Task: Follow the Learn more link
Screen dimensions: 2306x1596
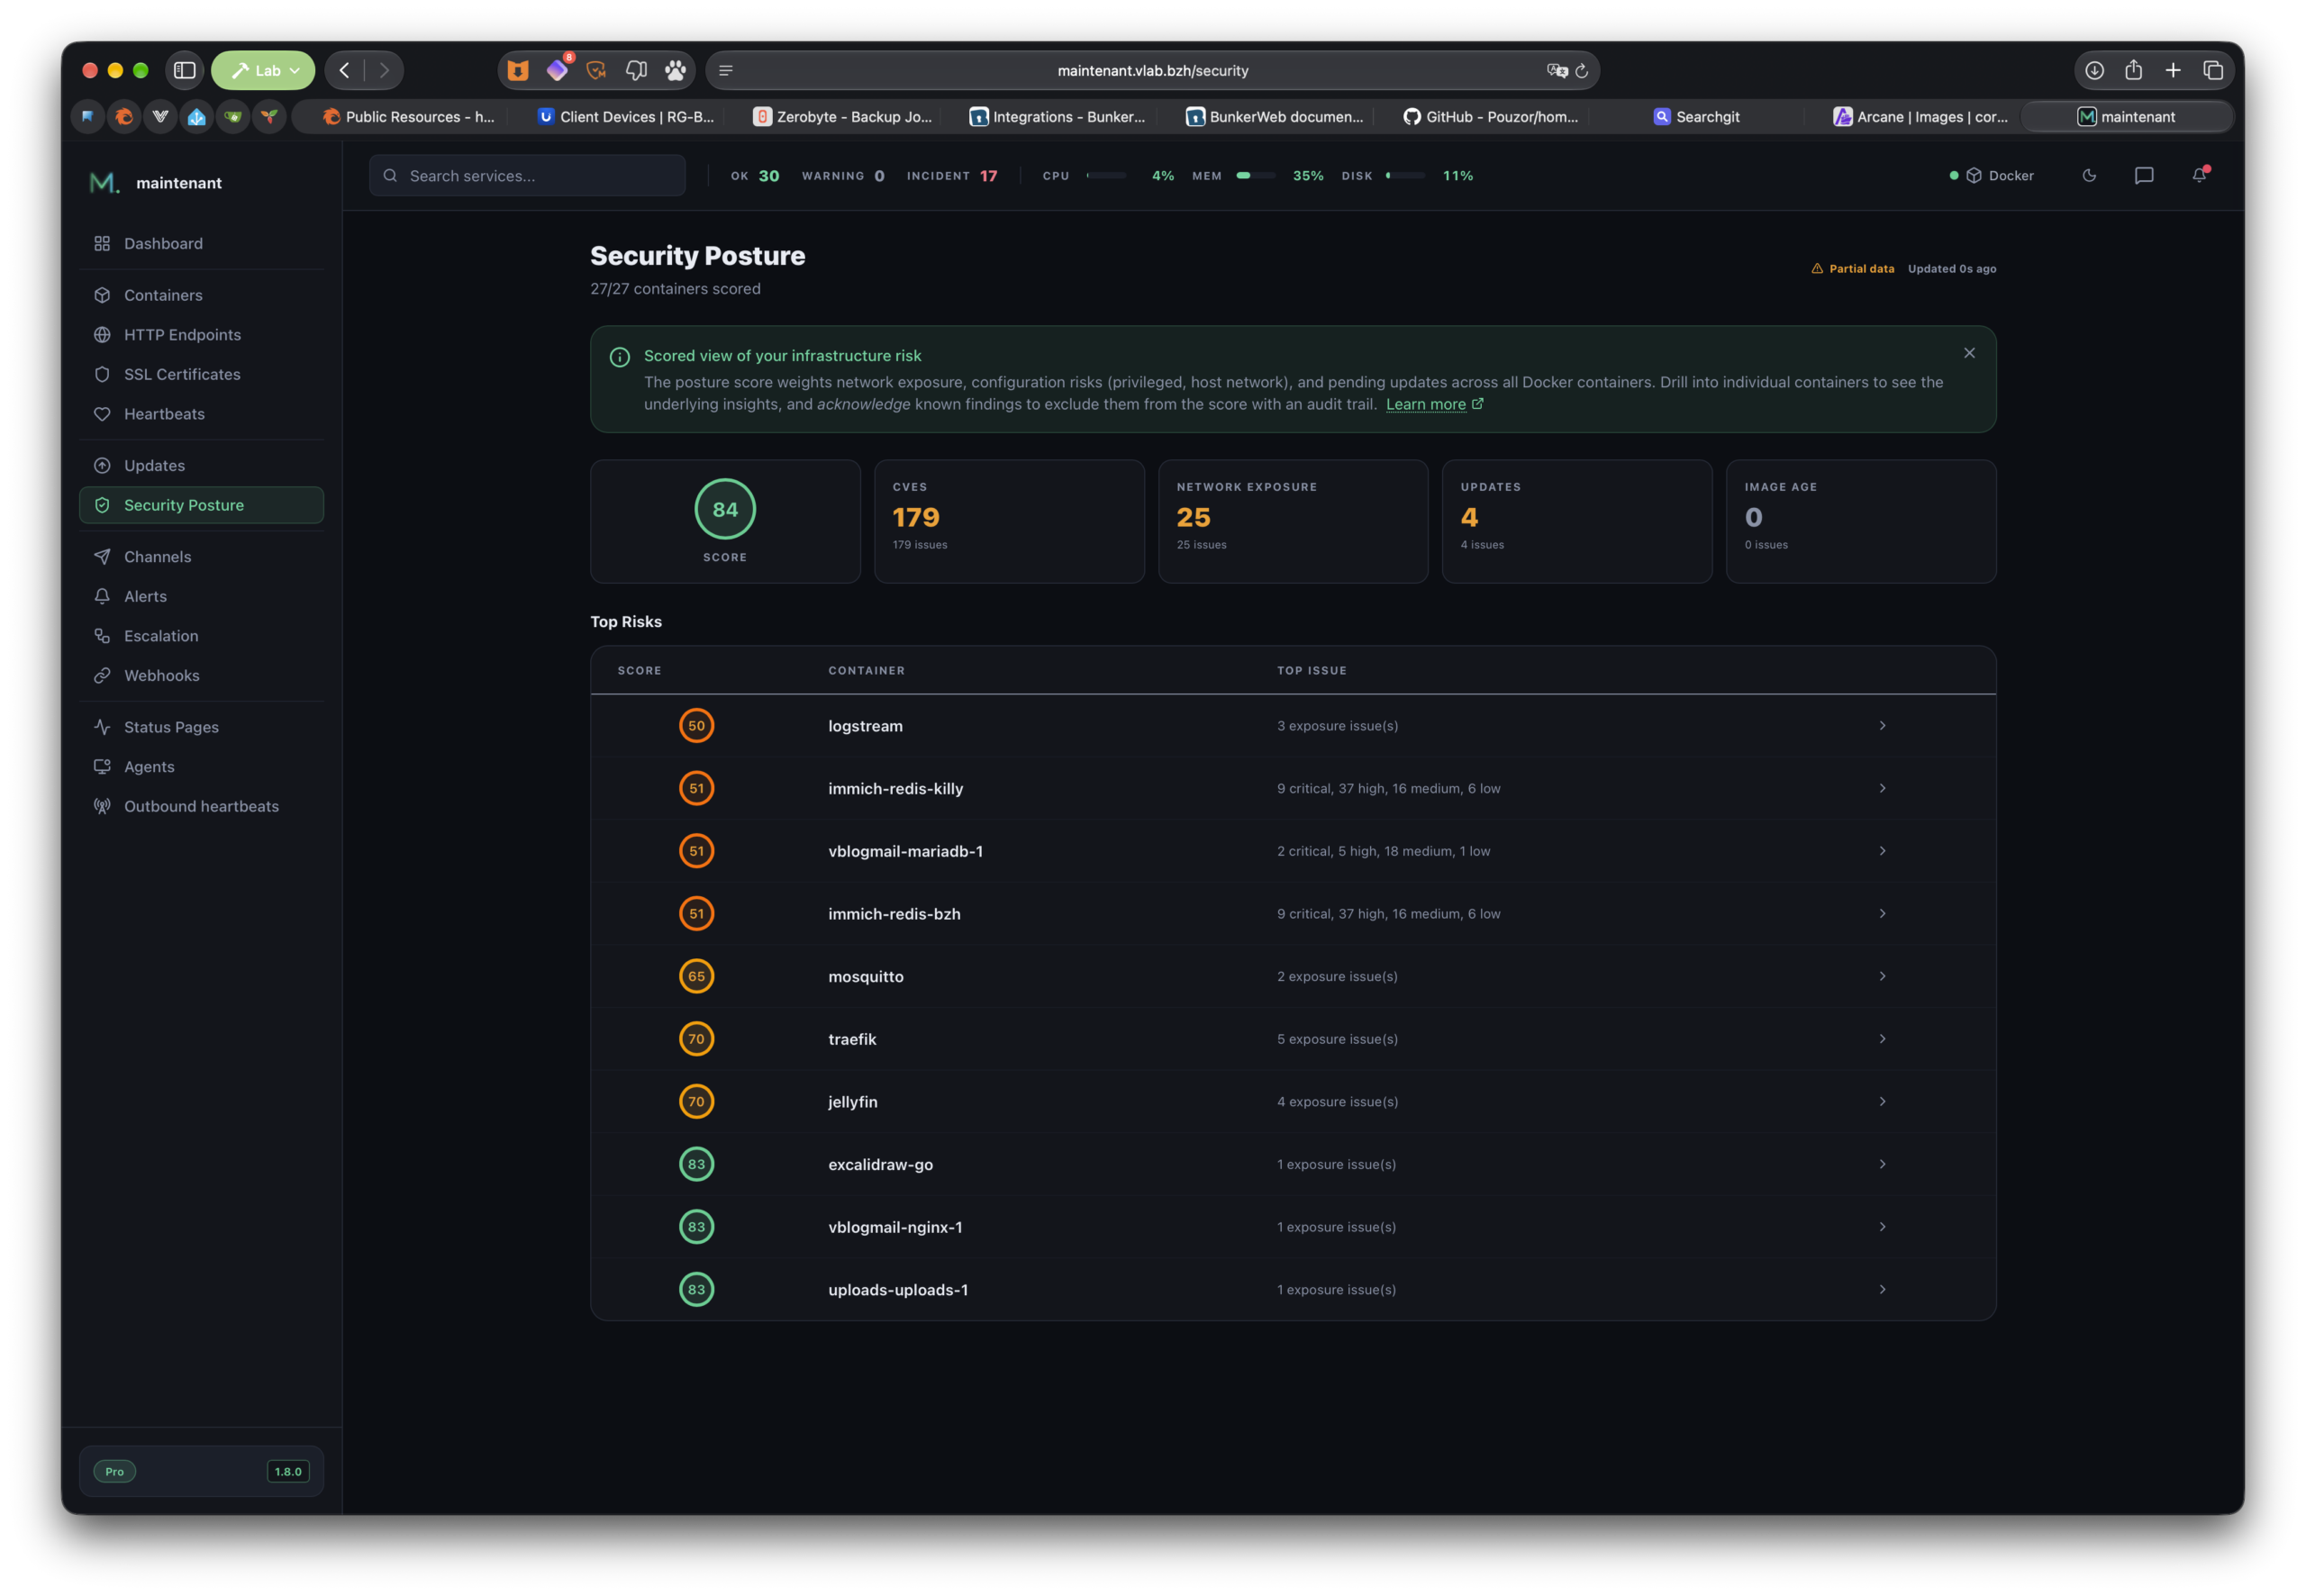Action: pos(1434,404)
